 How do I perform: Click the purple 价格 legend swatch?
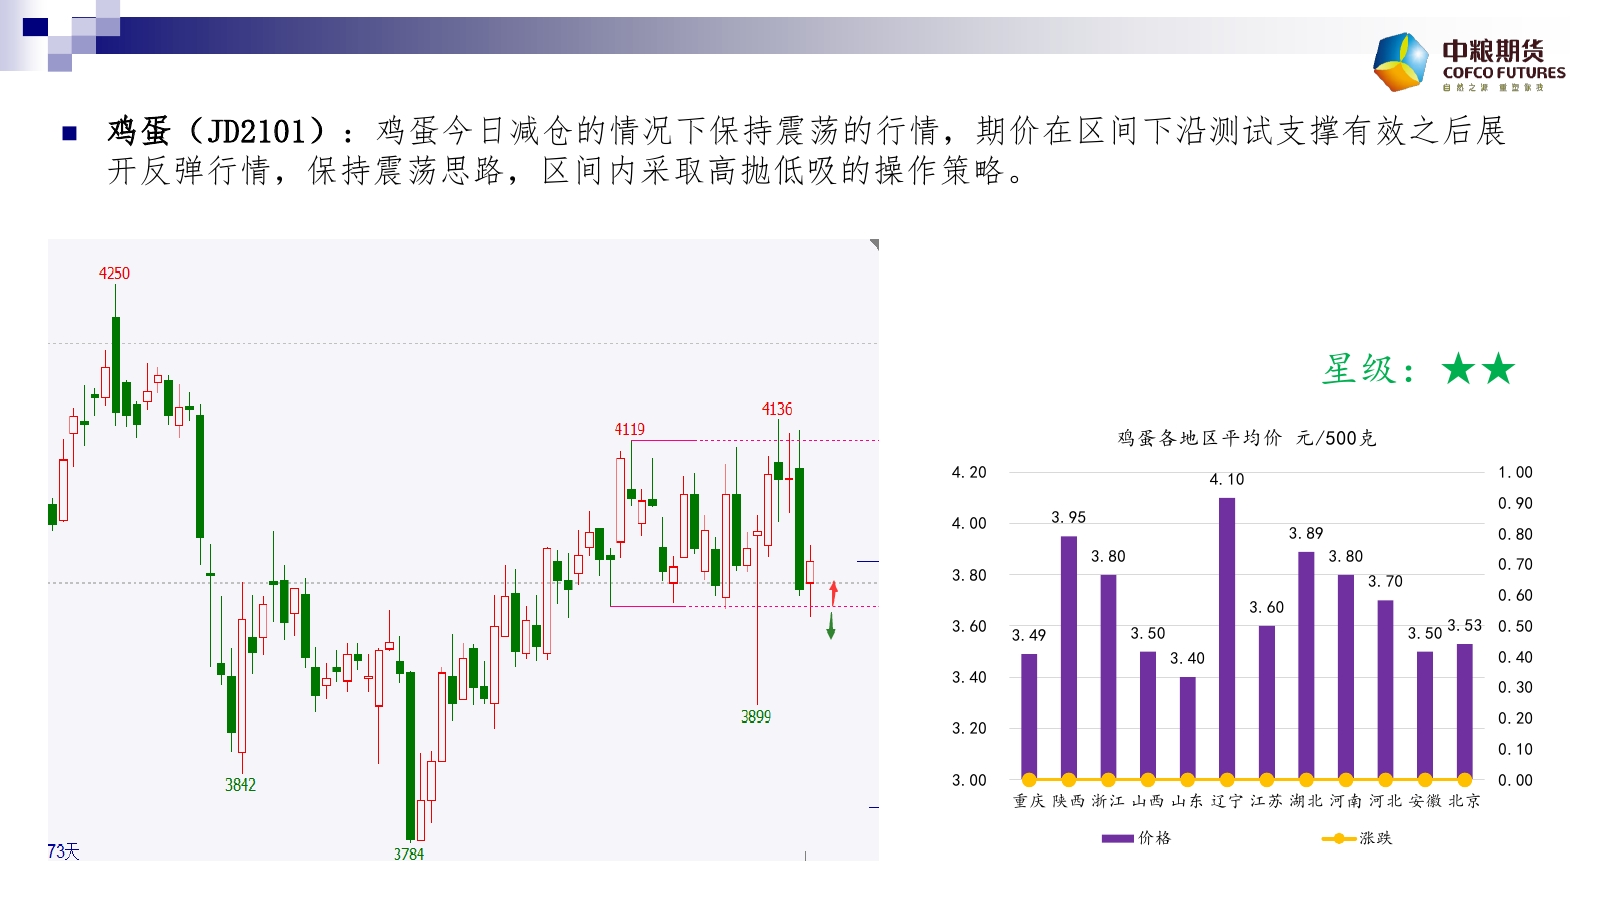(1117, 838)
